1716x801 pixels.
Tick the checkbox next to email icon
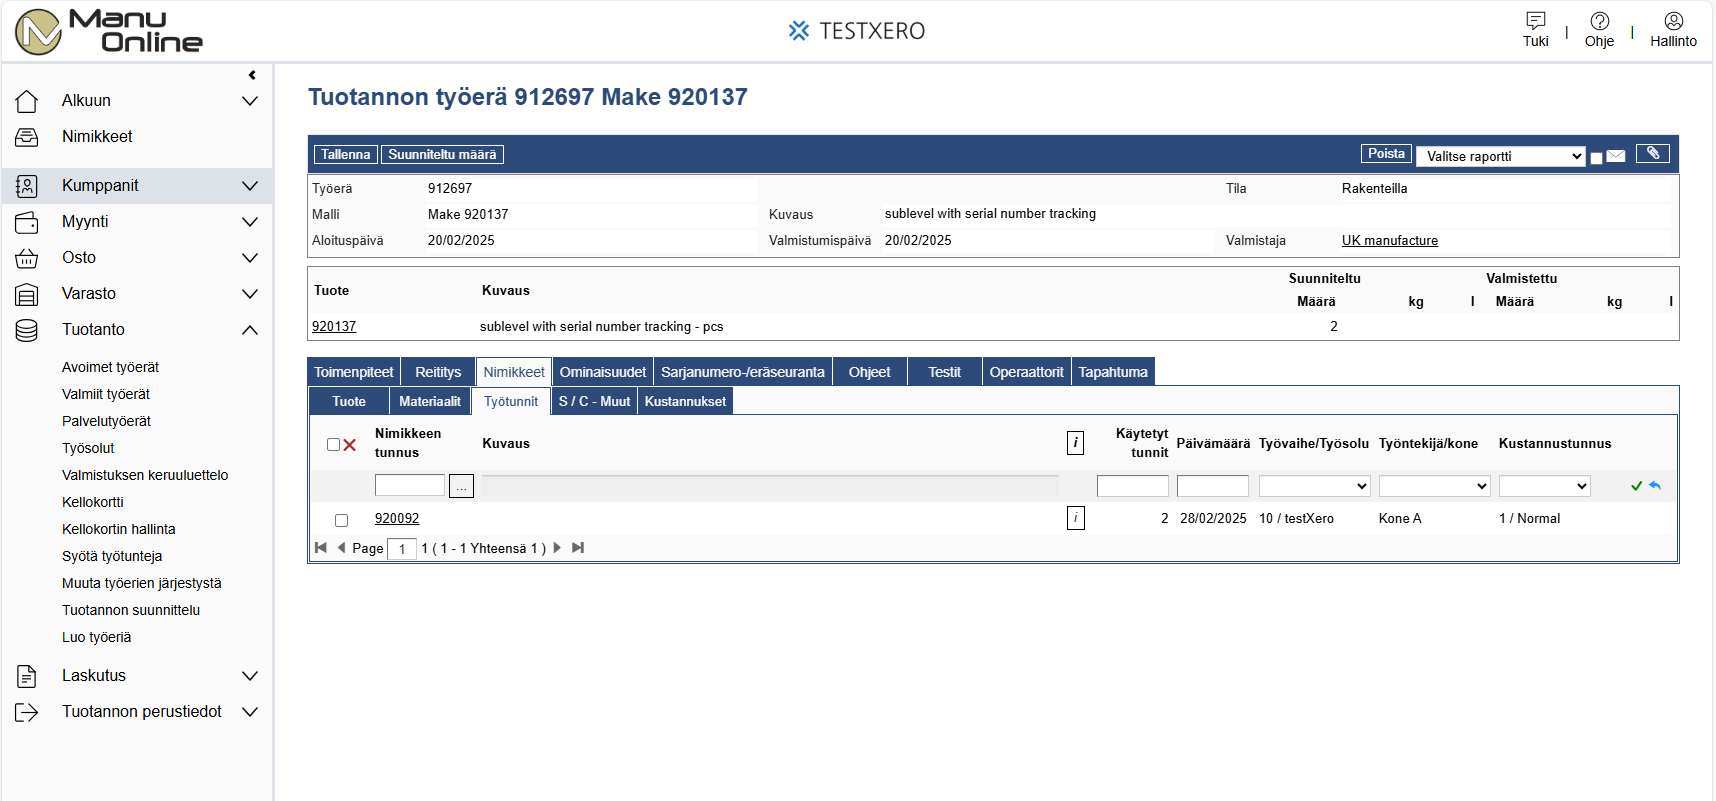click(1596, 158)
